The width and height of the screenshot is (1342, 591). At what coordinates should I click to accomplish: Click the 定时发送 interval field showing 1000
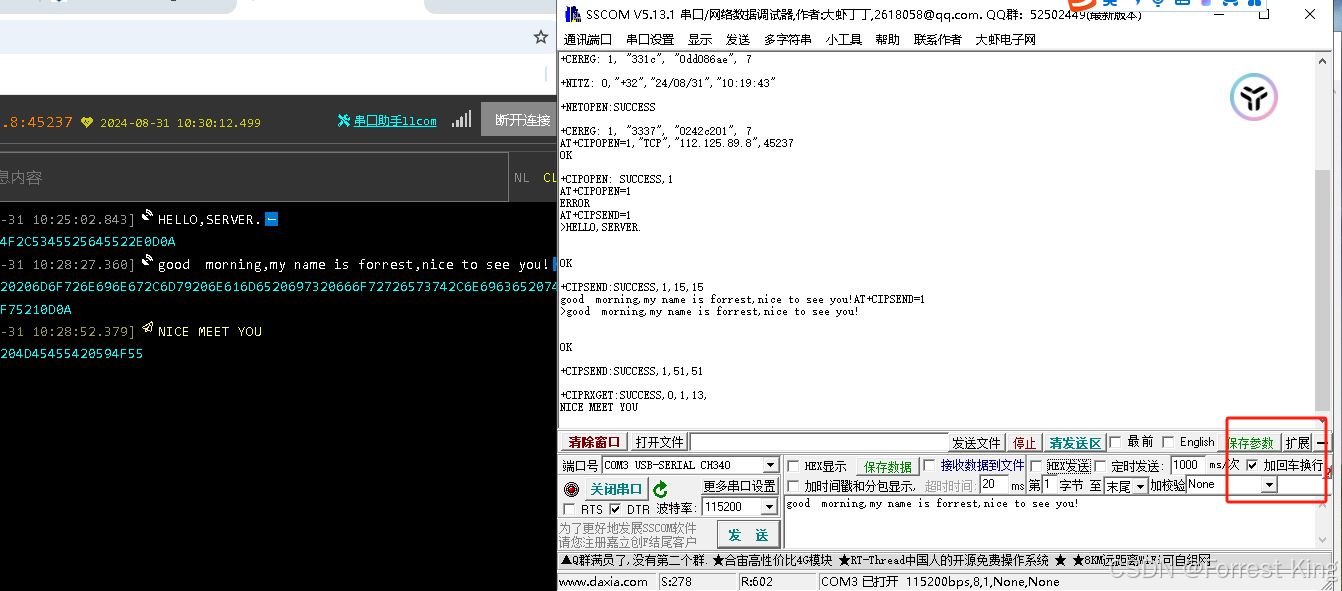[1186, 465]
